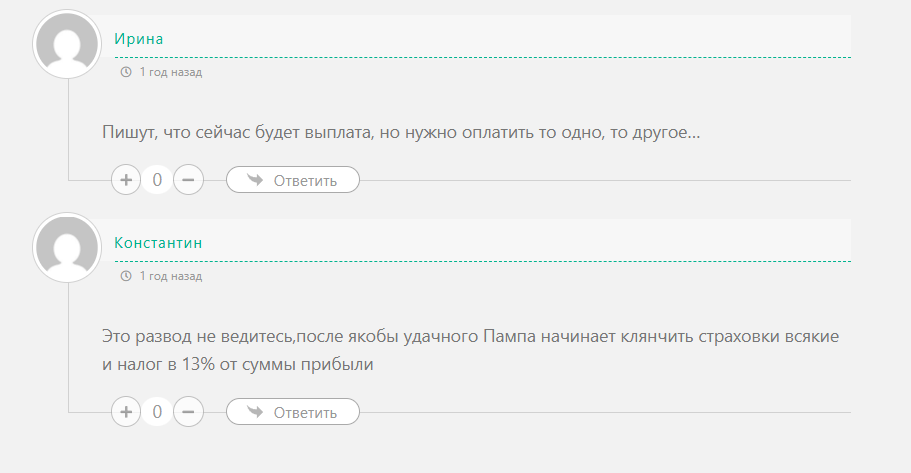Click Константин's avatar placeholder image
This screenshot has height=473, width=911.
coord(67,248)
